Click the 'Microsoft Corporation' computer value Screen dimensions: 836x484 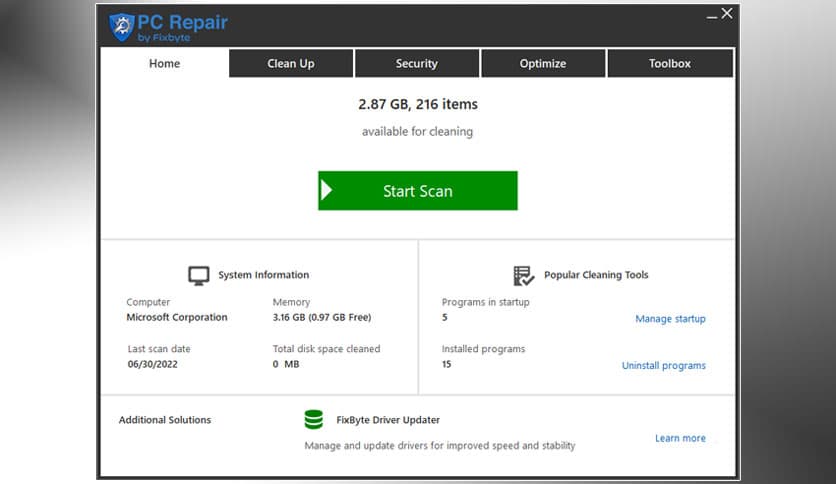(177, 317)
